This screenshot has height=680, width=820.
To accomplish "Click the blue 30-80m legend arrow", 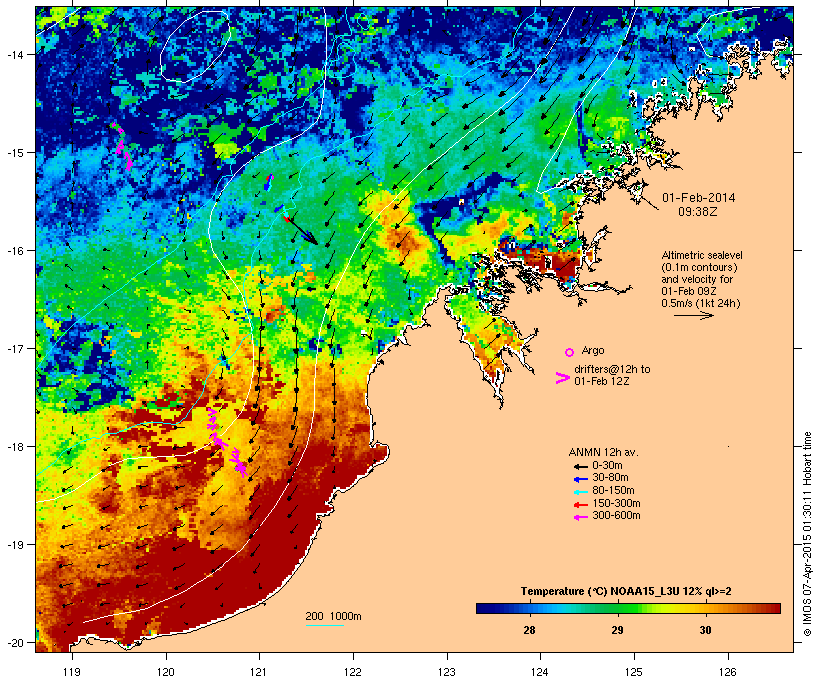I will pos(580,479).
